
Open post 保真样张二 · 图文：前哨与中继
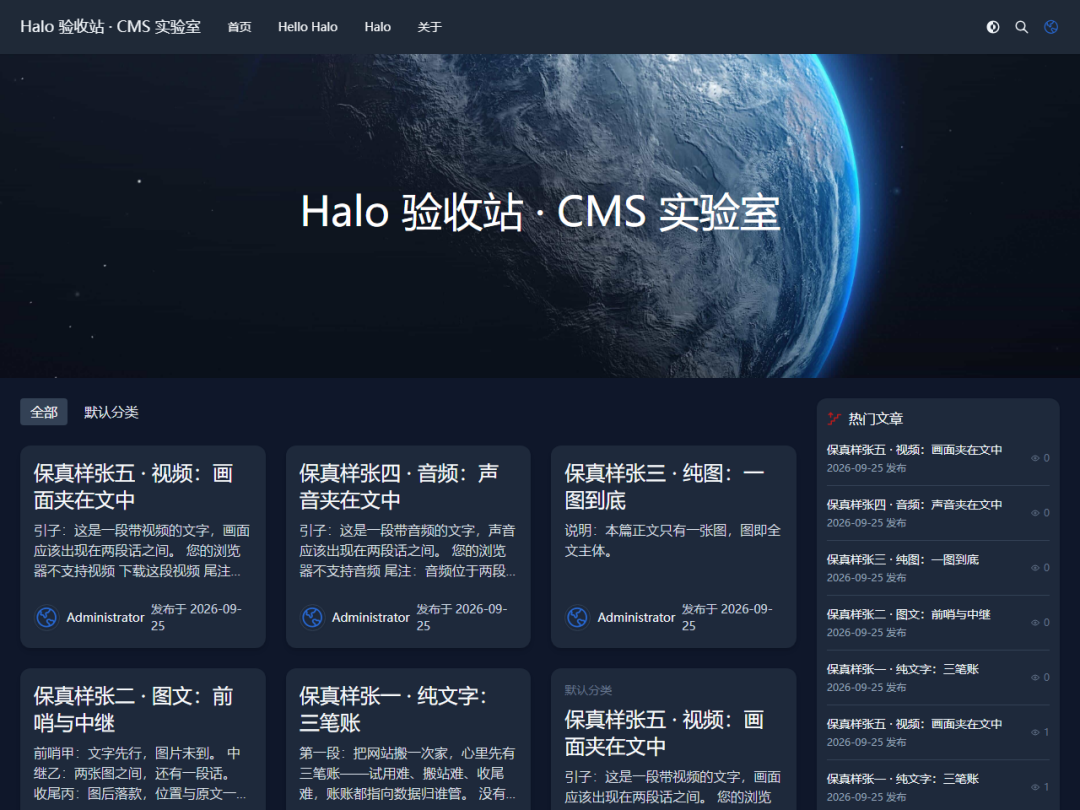[134, 709]
